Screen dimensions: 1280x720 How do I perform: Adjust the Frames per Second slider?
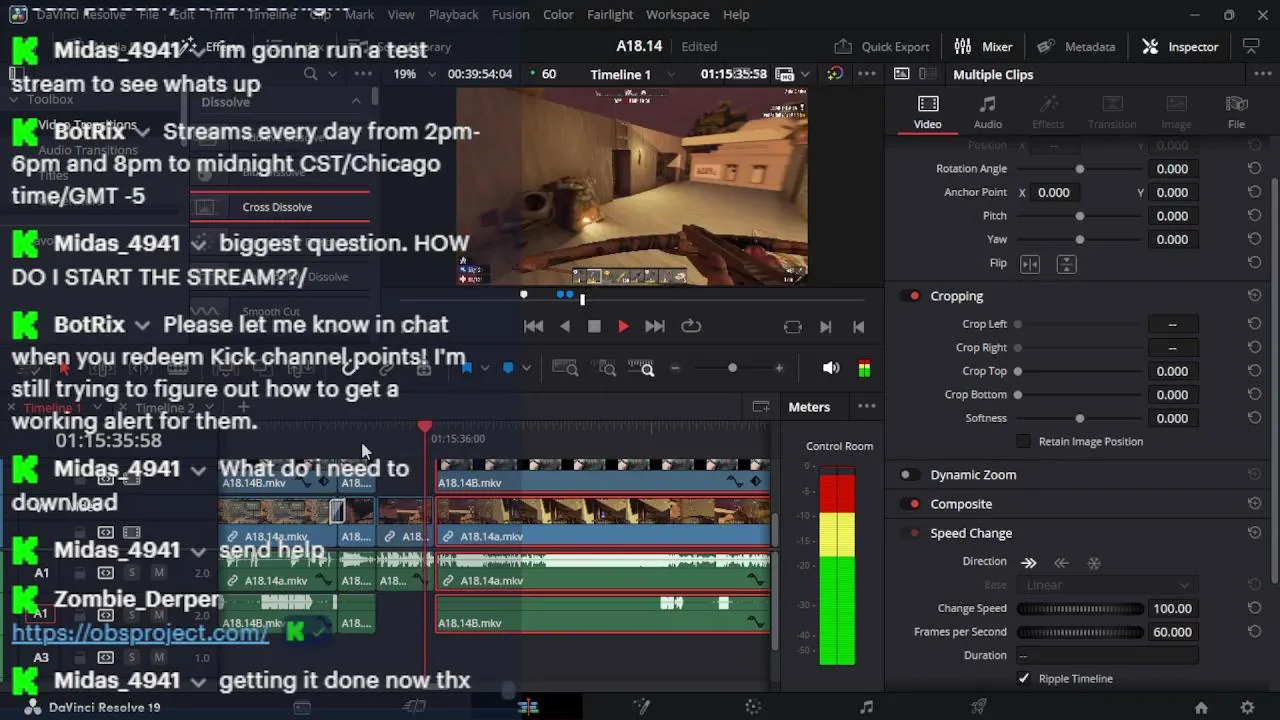(x=1080, y=632)
